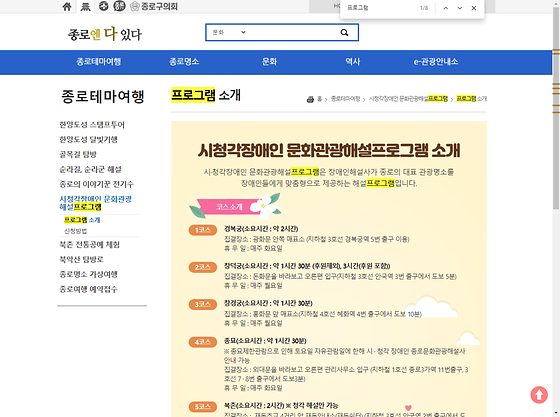Image resolution: width=560 pixels, height=417 pixels.
Task: Click the 4코스 orange badge
Action: [x=202, y=342]
